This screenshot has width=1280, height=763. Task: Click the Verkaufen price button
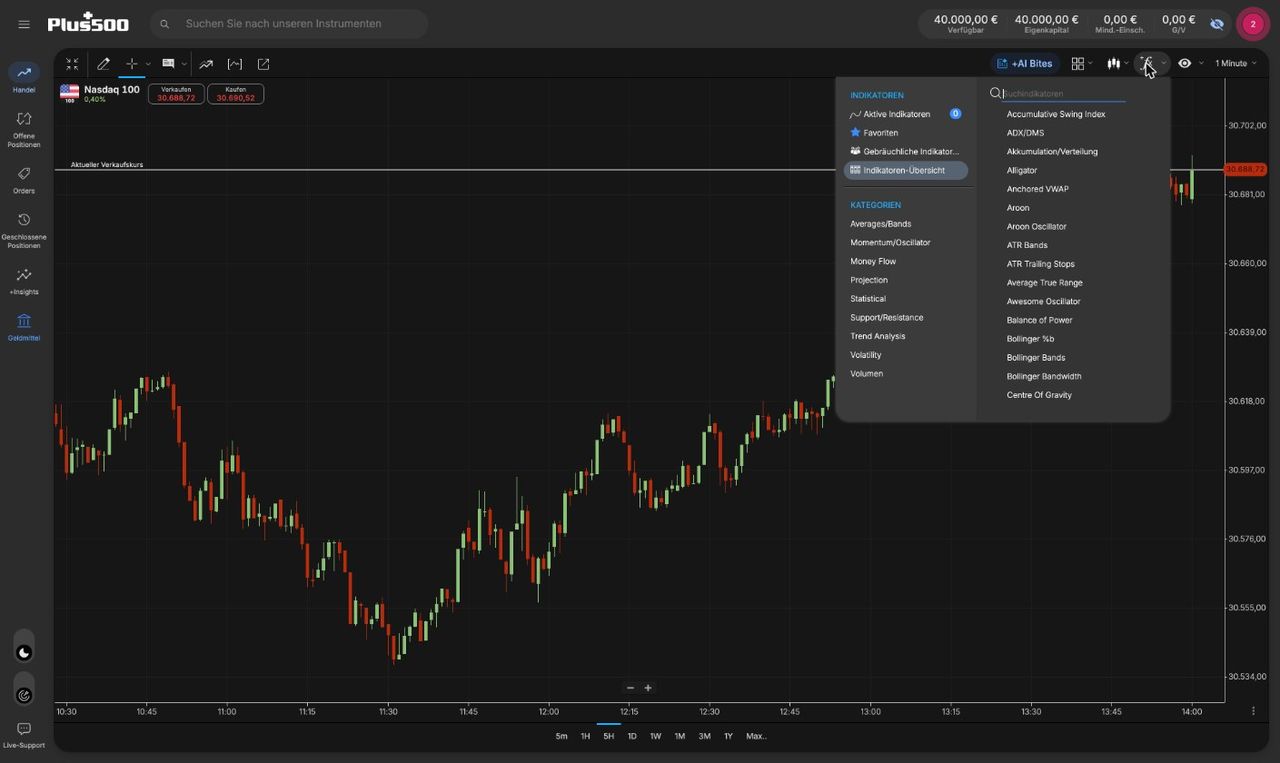click(x=176, y=94)
